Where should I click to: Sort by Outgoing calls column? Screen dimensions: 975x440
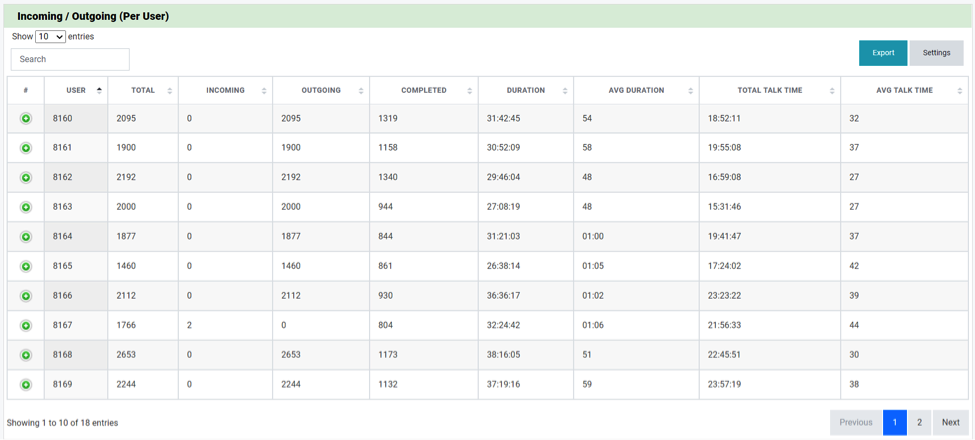321,90
